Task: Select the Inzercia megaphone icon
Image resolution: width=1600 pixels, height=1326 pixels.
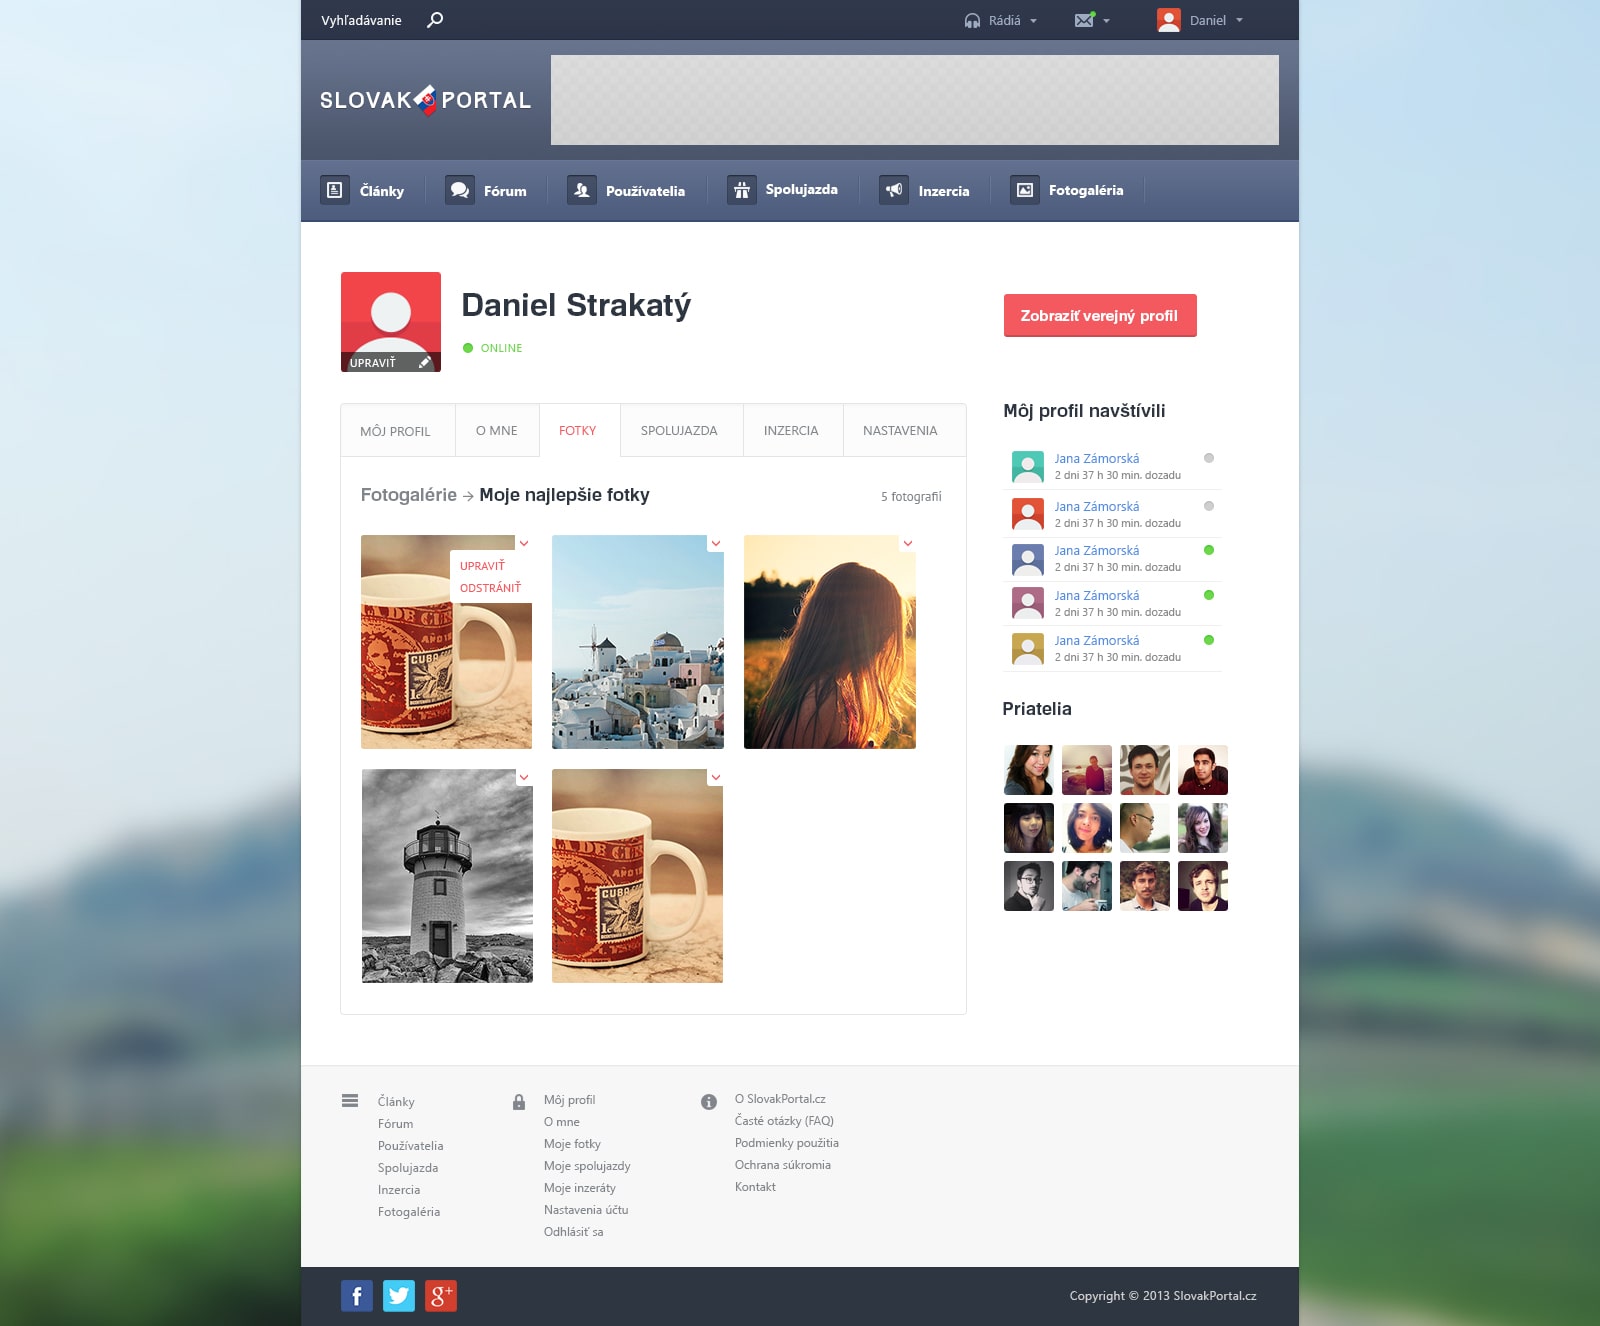Action: point(894,190)
